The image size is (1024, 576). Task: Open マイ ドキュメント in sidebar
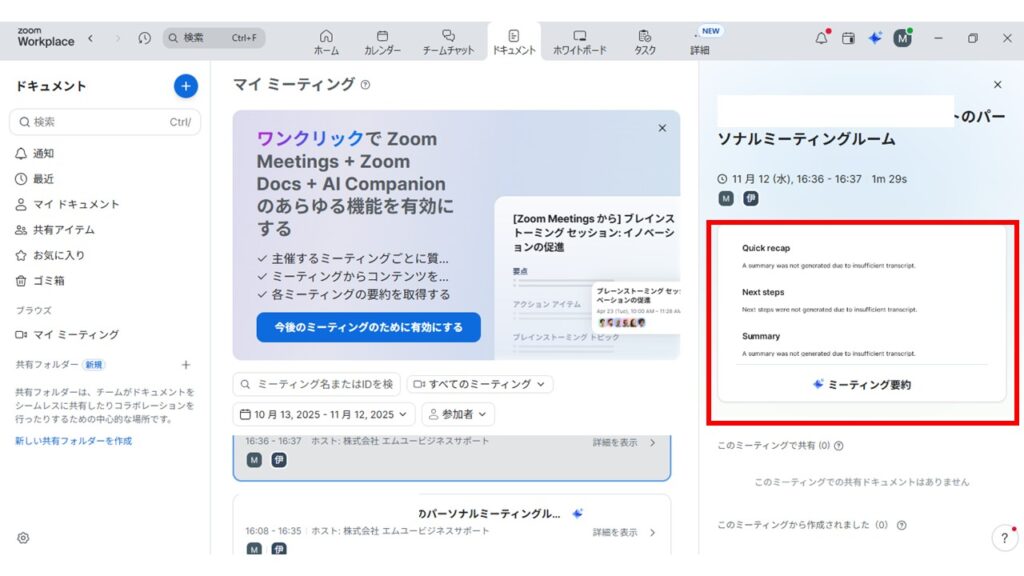point(76,204)
